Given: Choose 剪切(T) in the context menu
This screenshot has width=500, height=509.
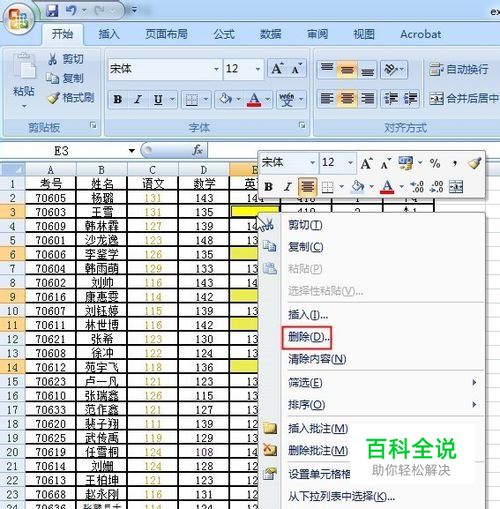Looking at the screenshot, I should tap(372, 225).
